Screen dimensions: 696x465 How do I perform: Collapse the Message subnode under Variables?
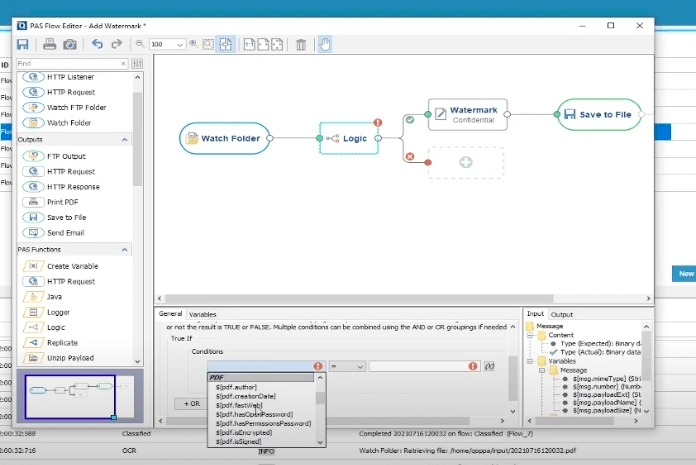pos(542,370)
